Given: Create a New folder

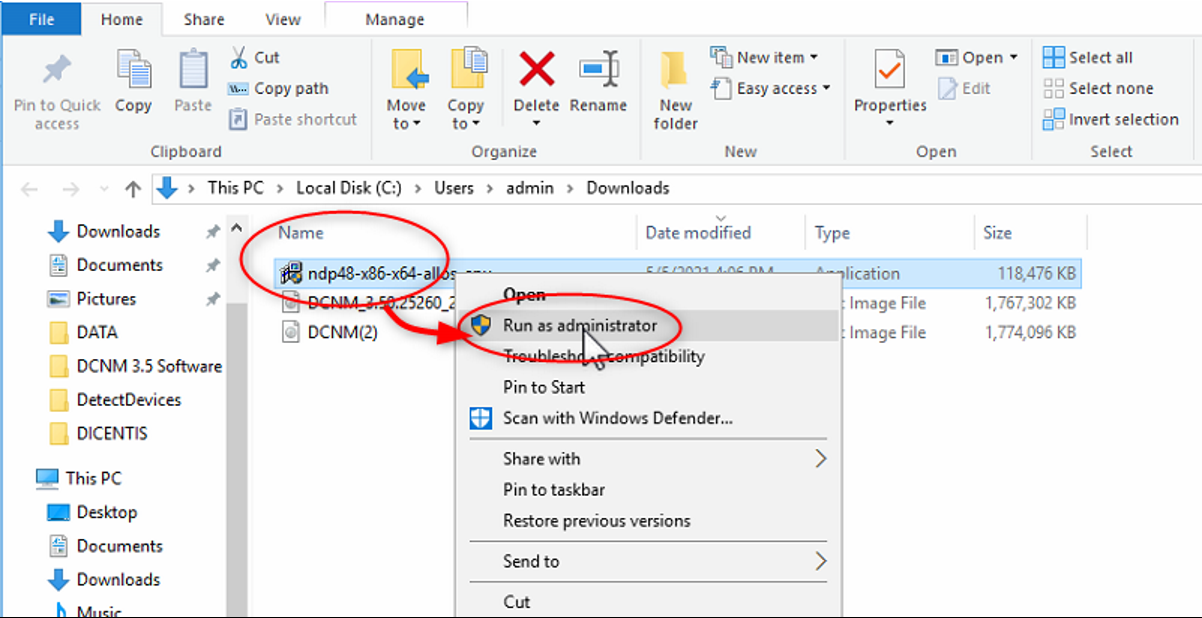Looking at the screenshot, I should click(x=676, y=92).
